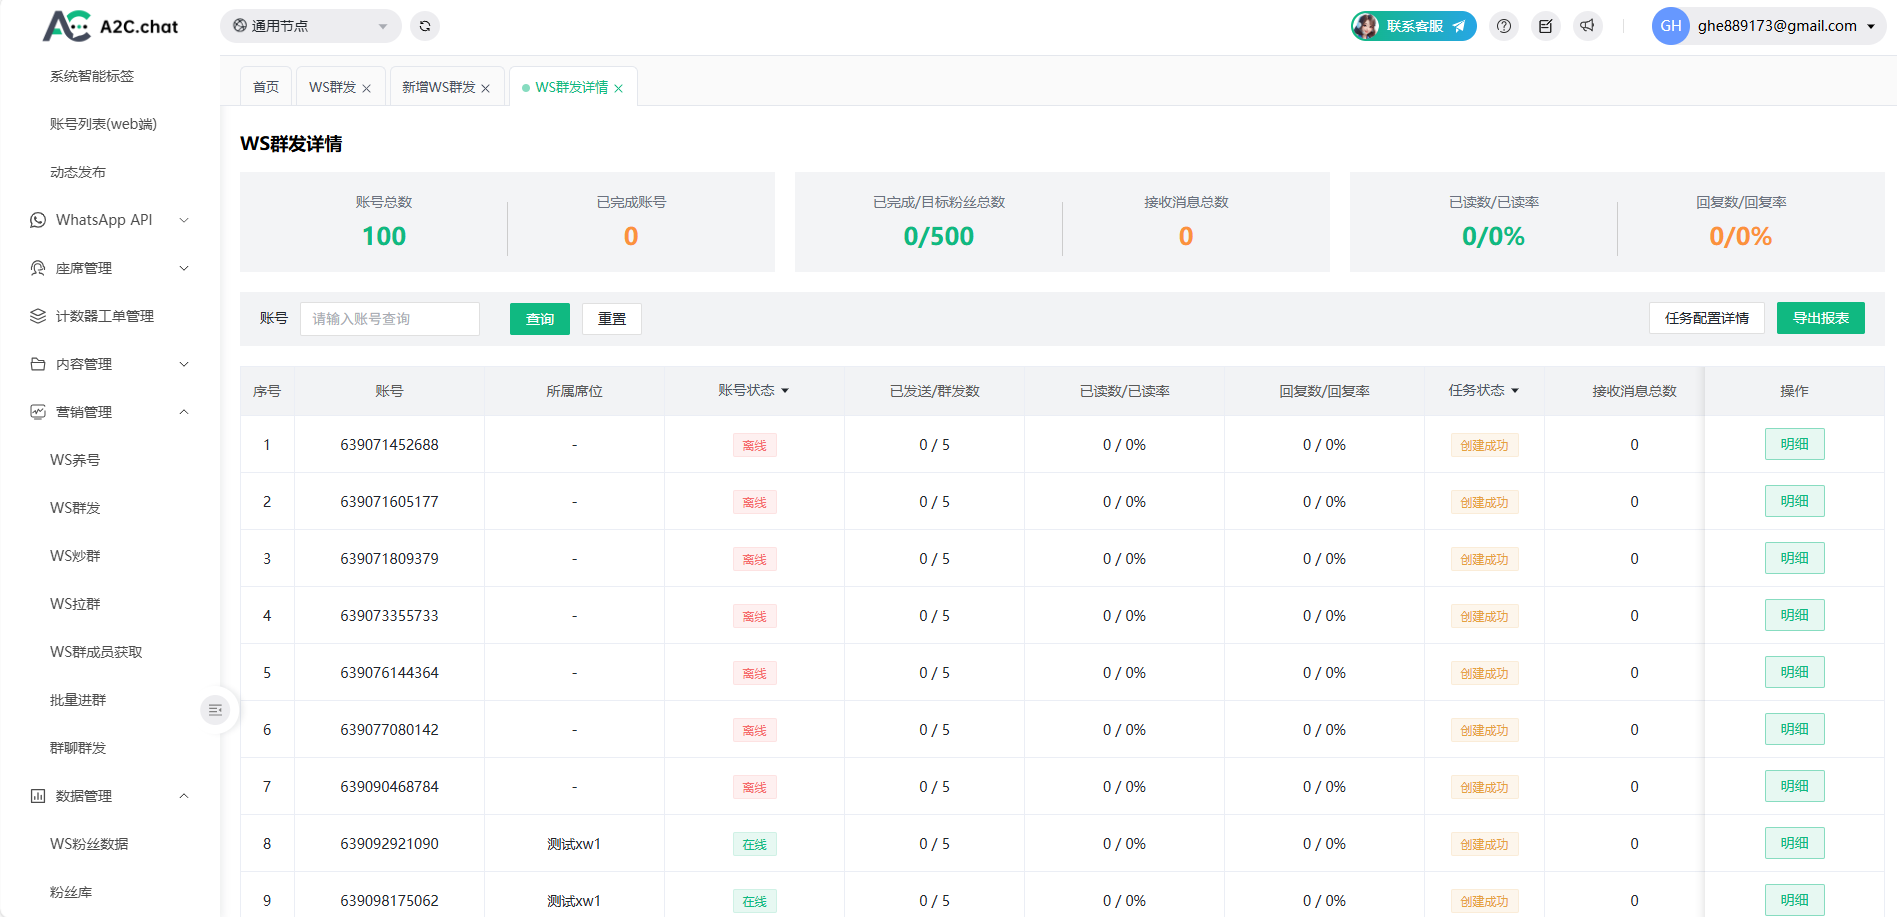Image resolution: width=1897 pixels, height=917 pixels.
Task: Switch to the 首页 tab
Action: [x=266, y=88]
